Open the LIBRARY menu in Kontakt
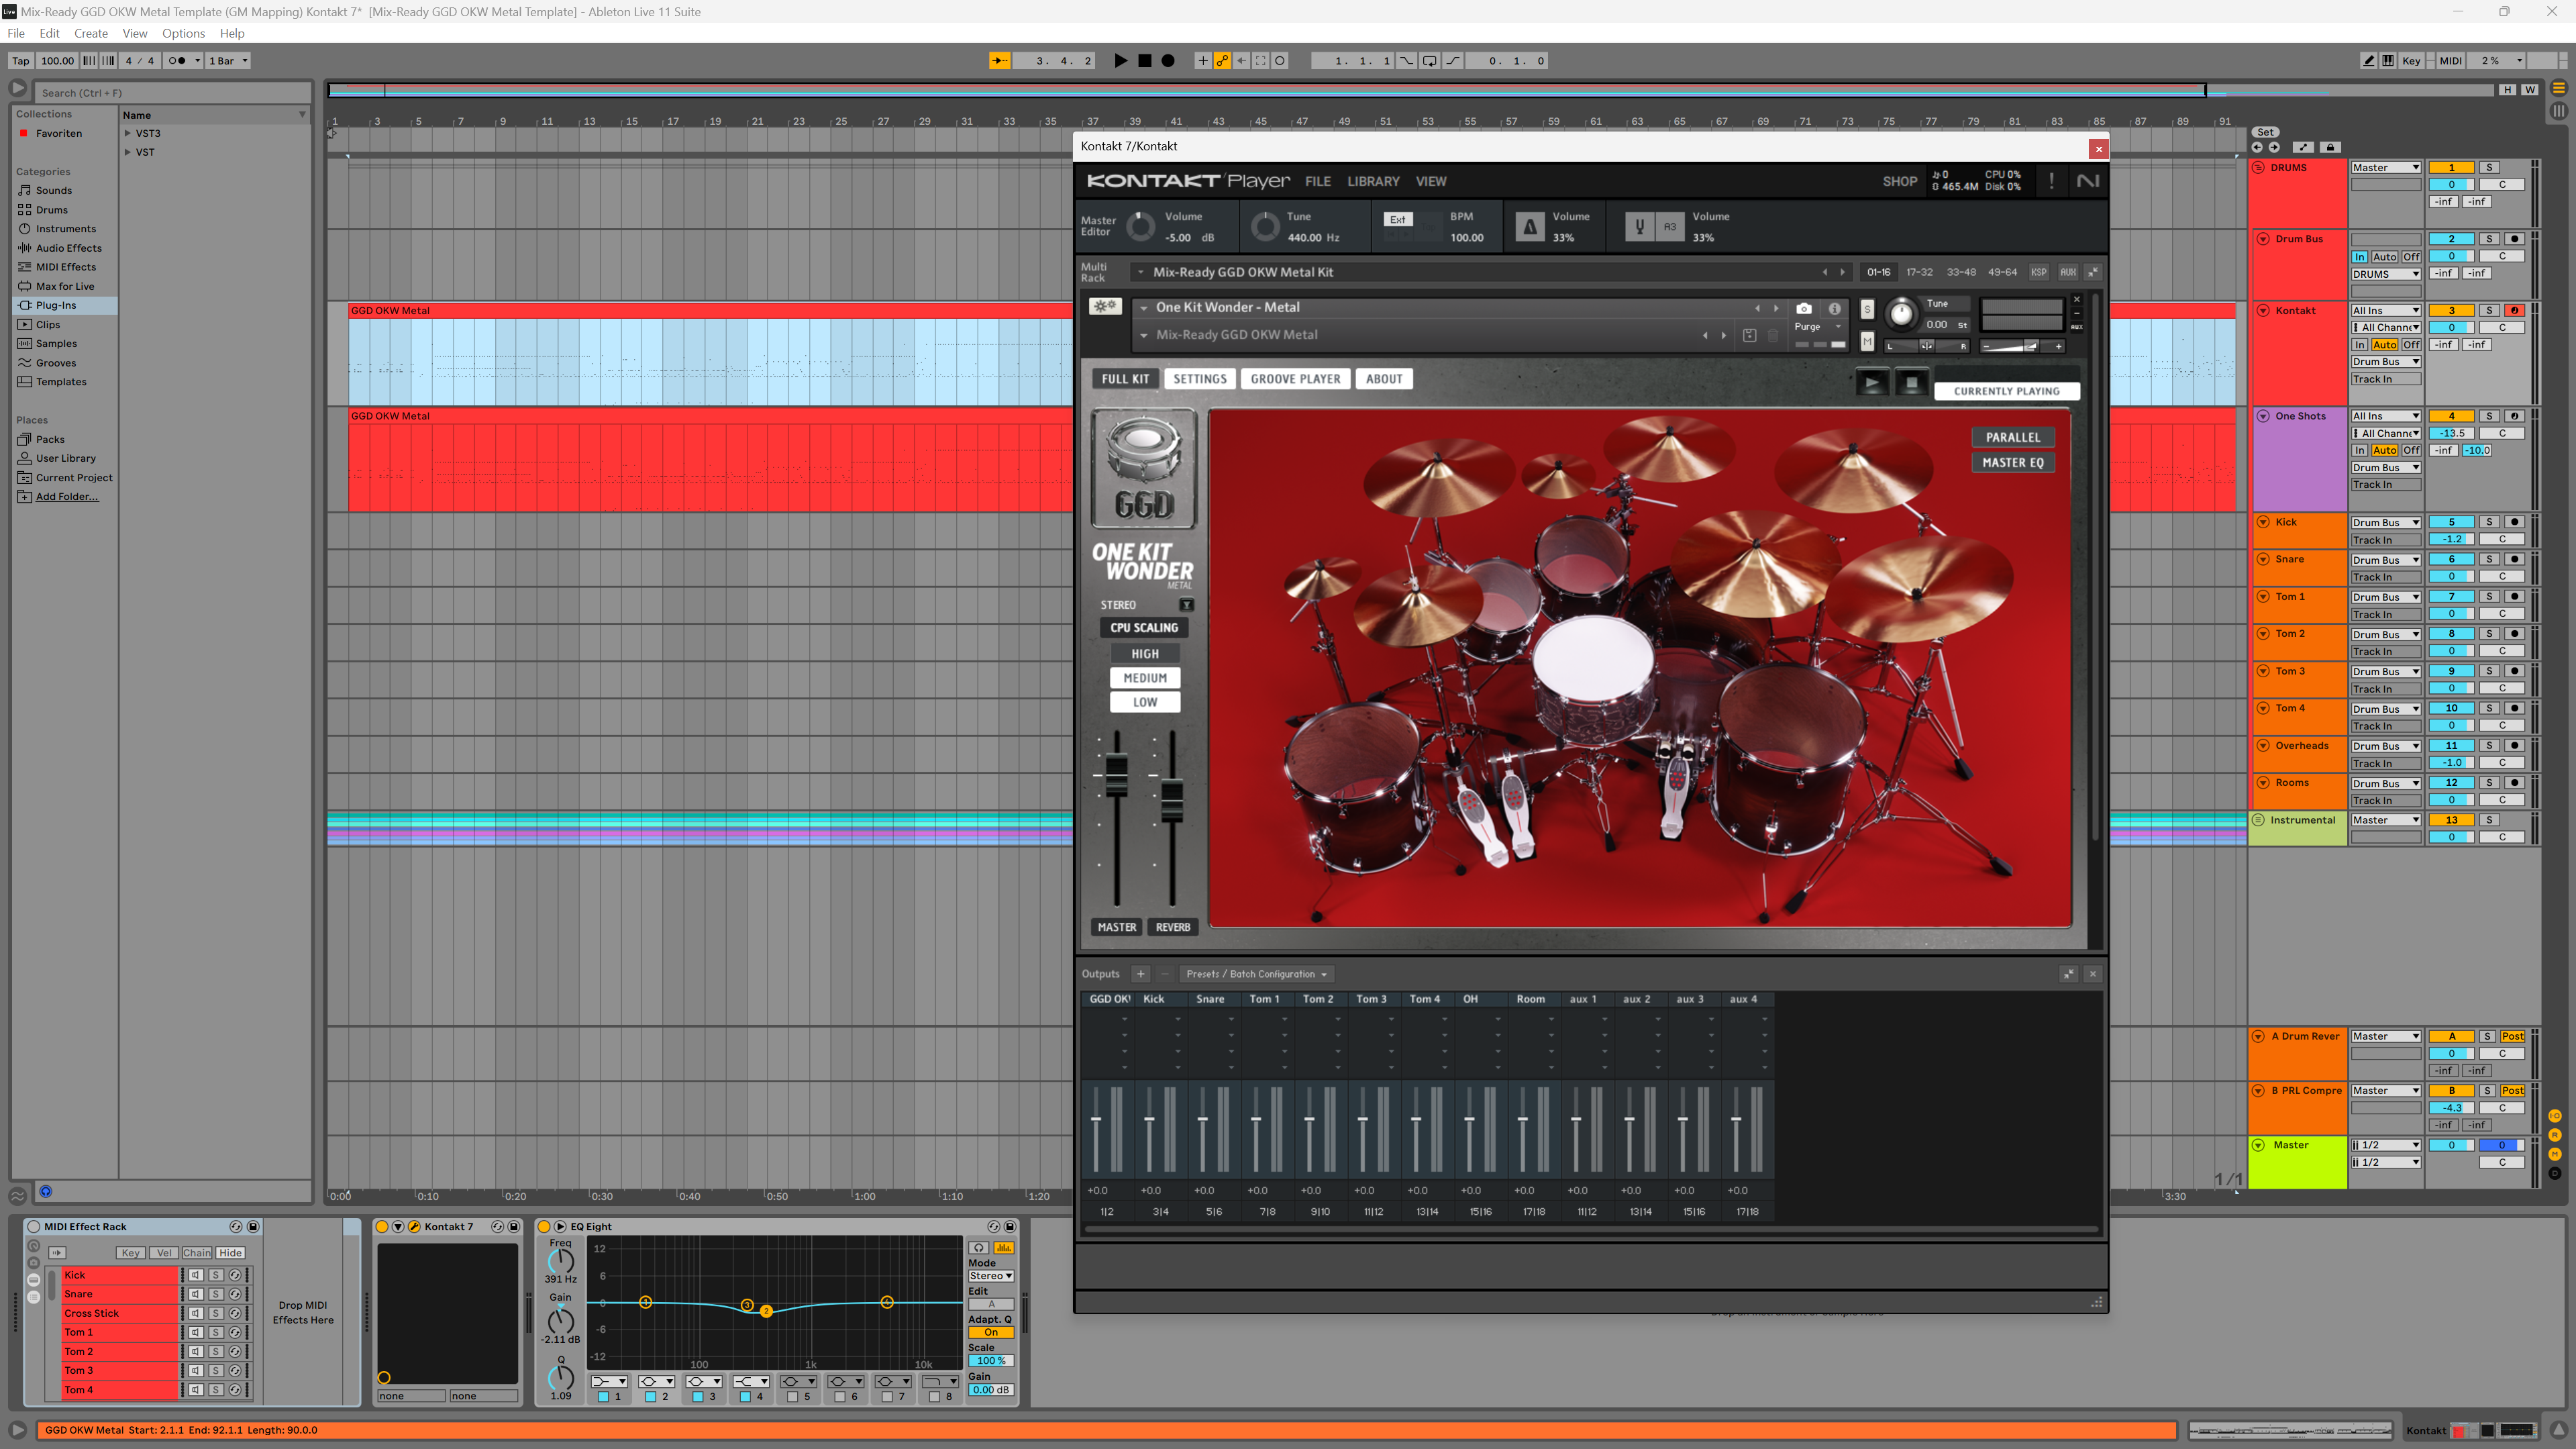Viewport: 2576px width, 1449px height. click(x=1373, y=181)
